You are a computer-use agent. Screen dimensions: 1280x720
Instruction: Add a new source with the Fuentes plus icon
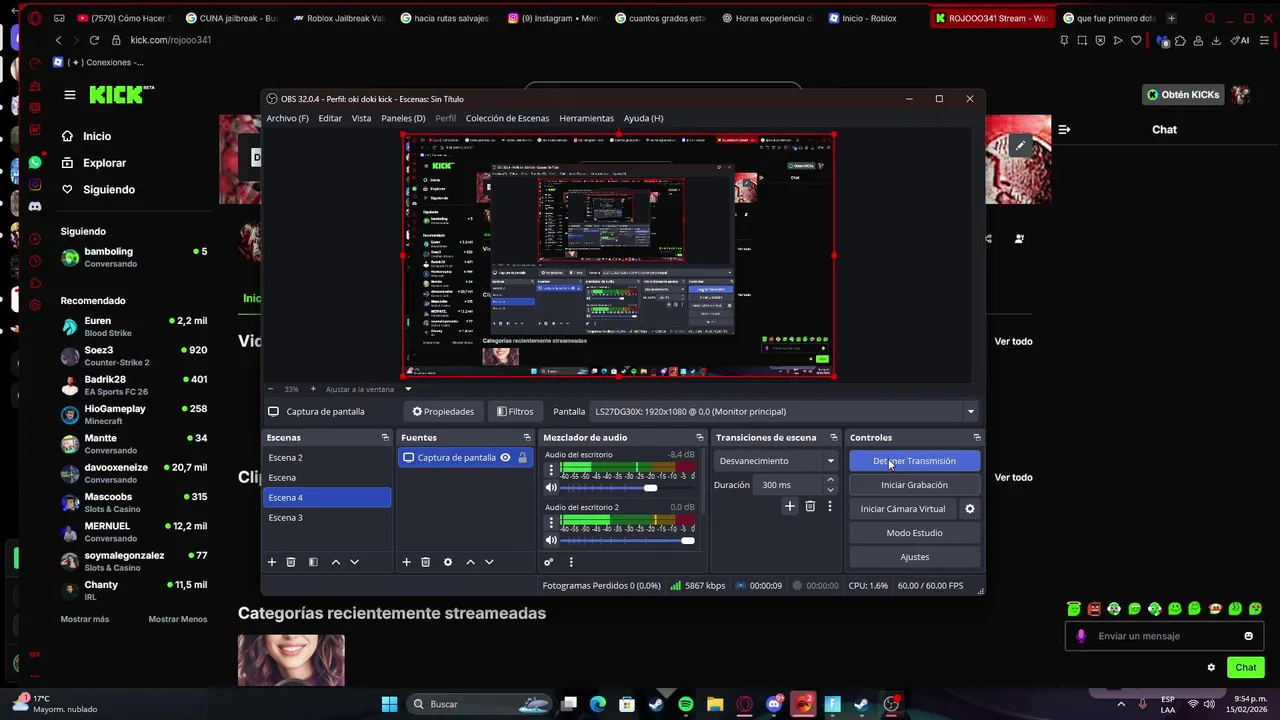406,562
